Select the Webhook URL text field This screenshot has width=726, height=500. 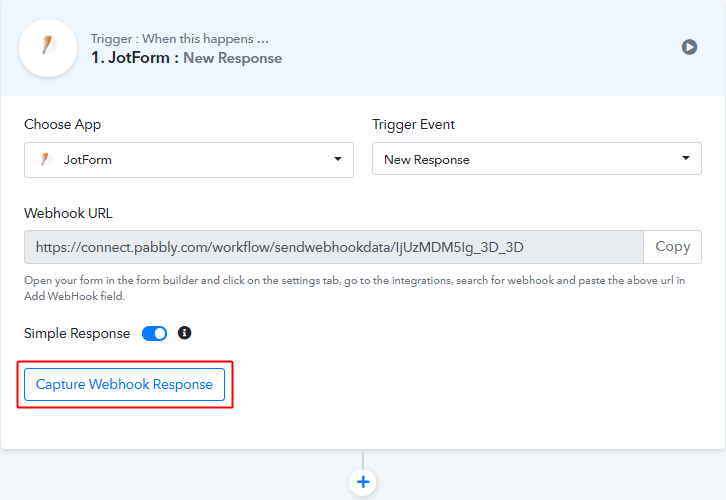[334, 247]
